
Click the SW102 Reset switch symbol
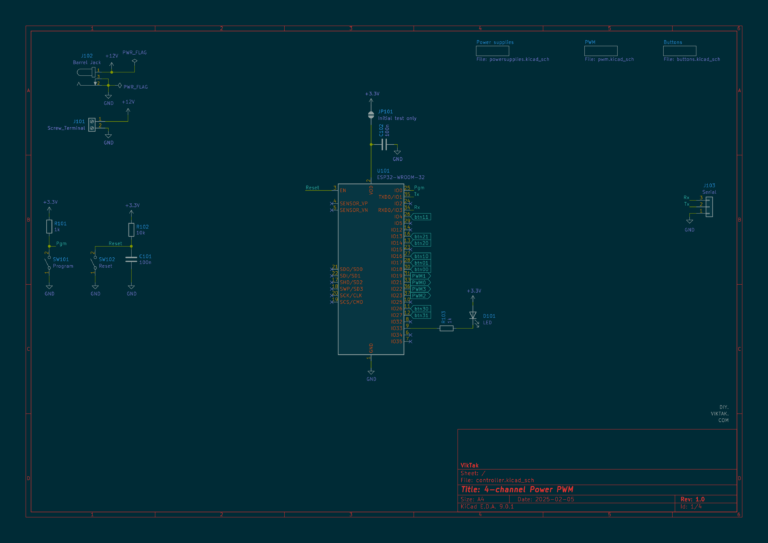95,265
